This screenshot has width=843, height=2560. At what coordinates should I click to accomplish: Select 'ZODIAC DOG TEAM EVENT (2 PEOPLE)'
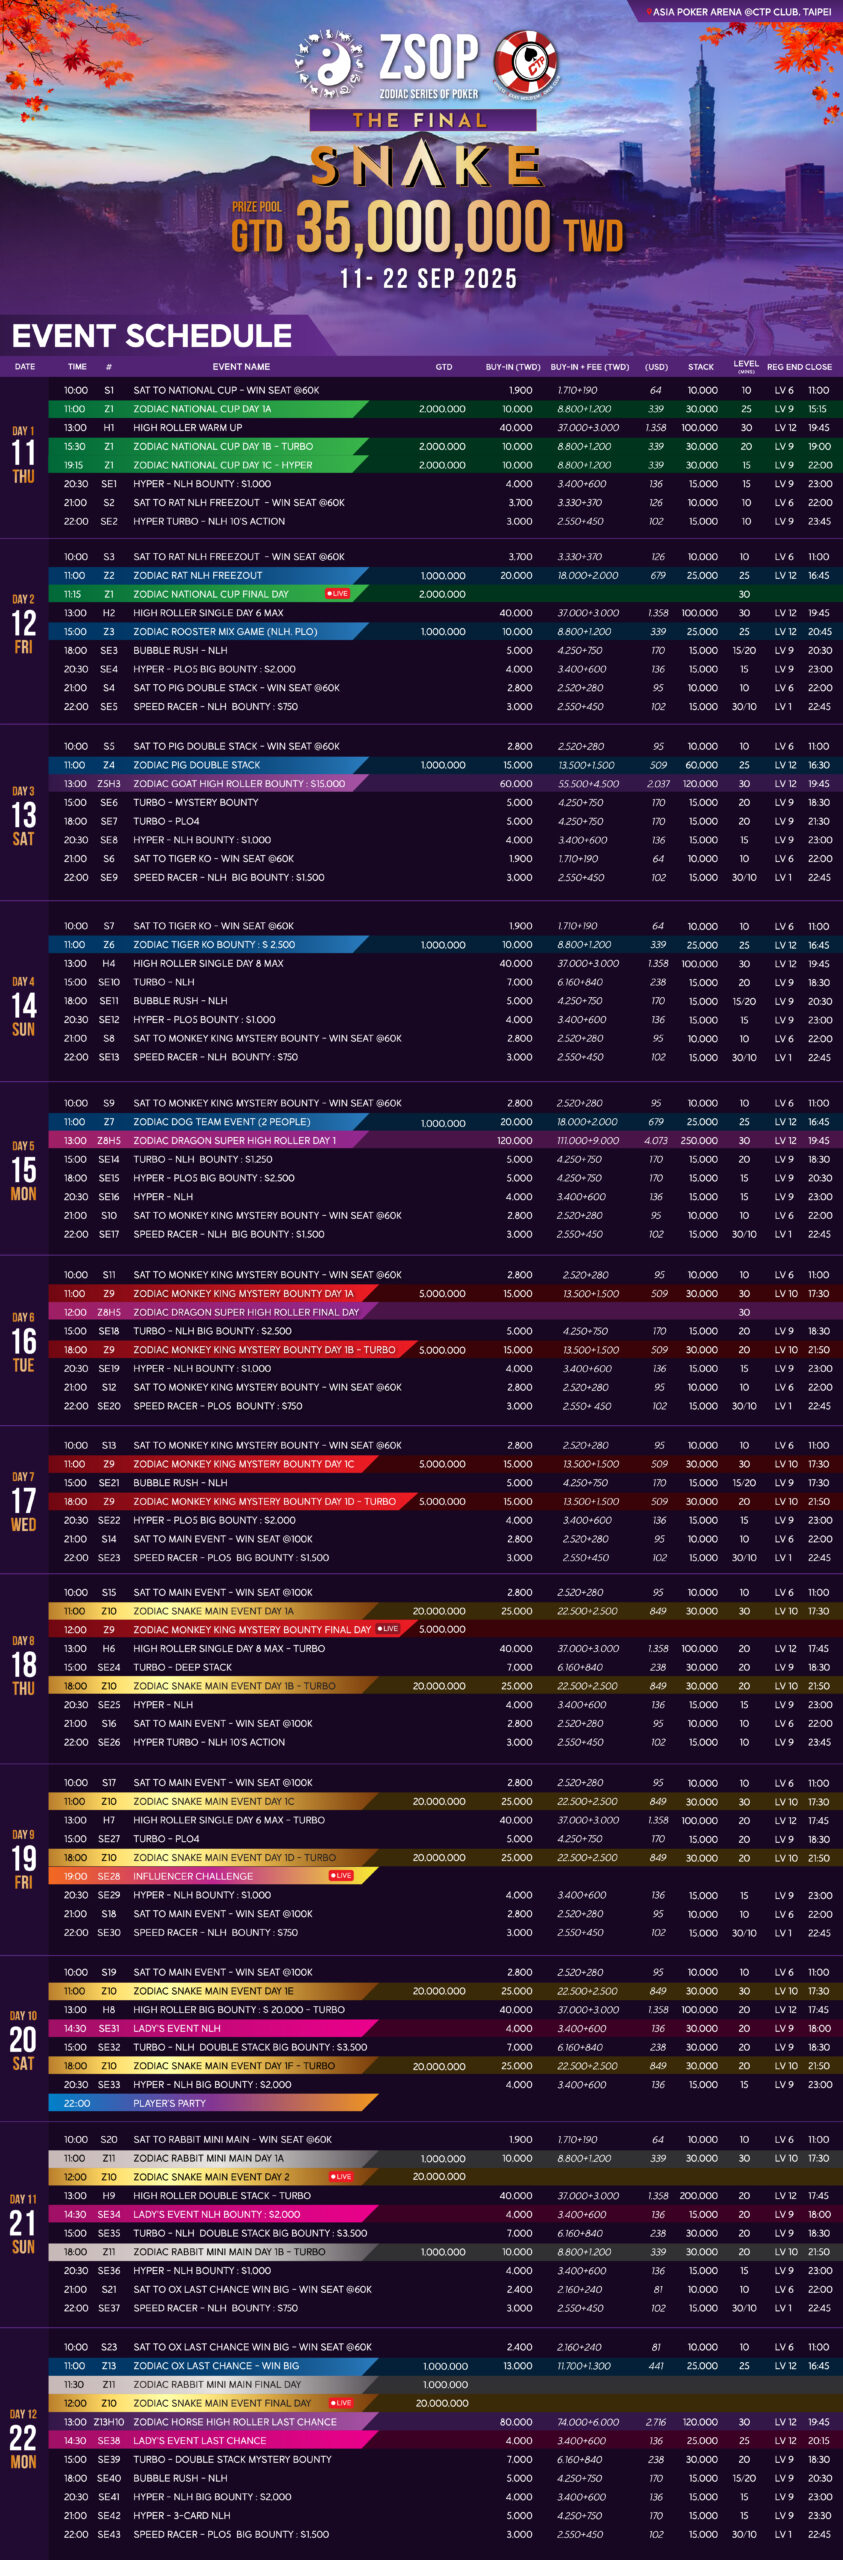(x=222, y=1122)
